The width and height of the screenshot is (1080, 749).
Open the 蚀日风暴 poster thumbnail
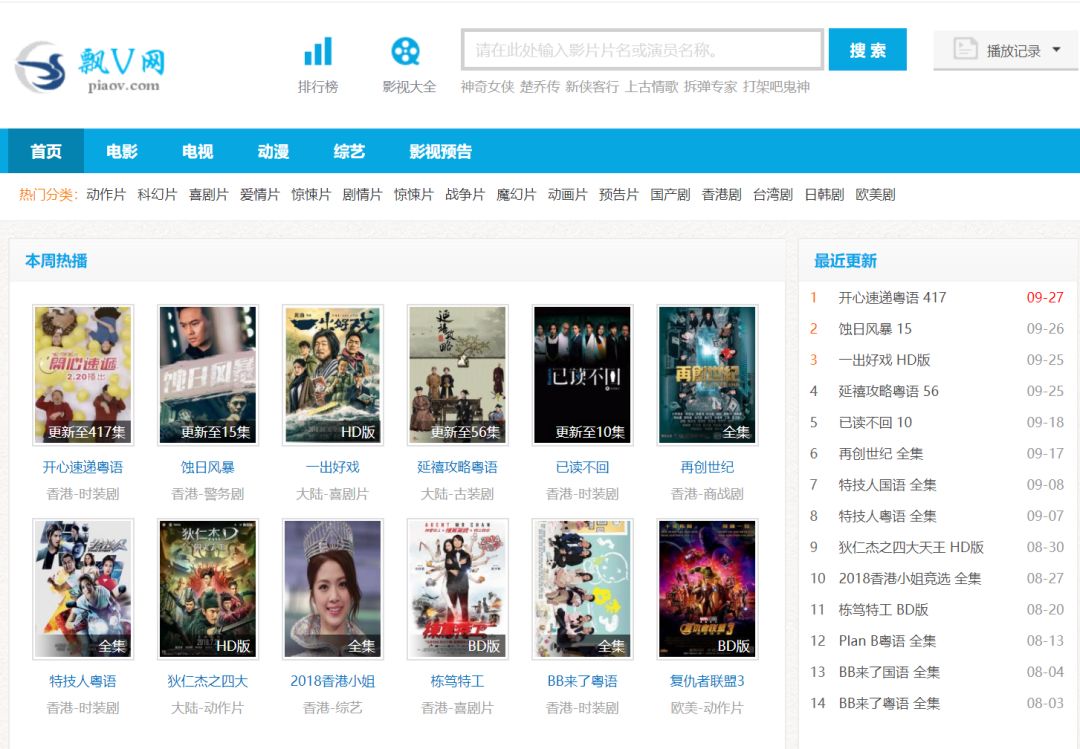tap(207, 375)
